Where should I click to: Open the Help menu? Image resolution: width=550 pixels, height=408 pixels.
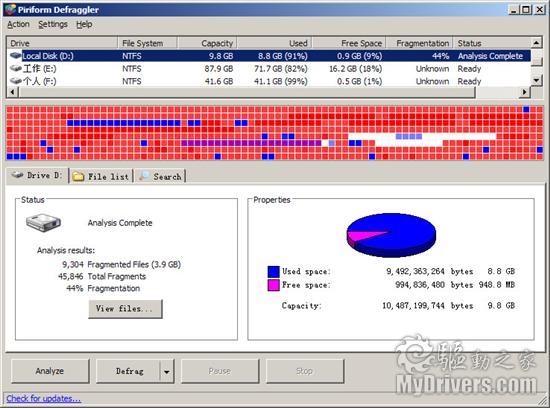point(84,24)
